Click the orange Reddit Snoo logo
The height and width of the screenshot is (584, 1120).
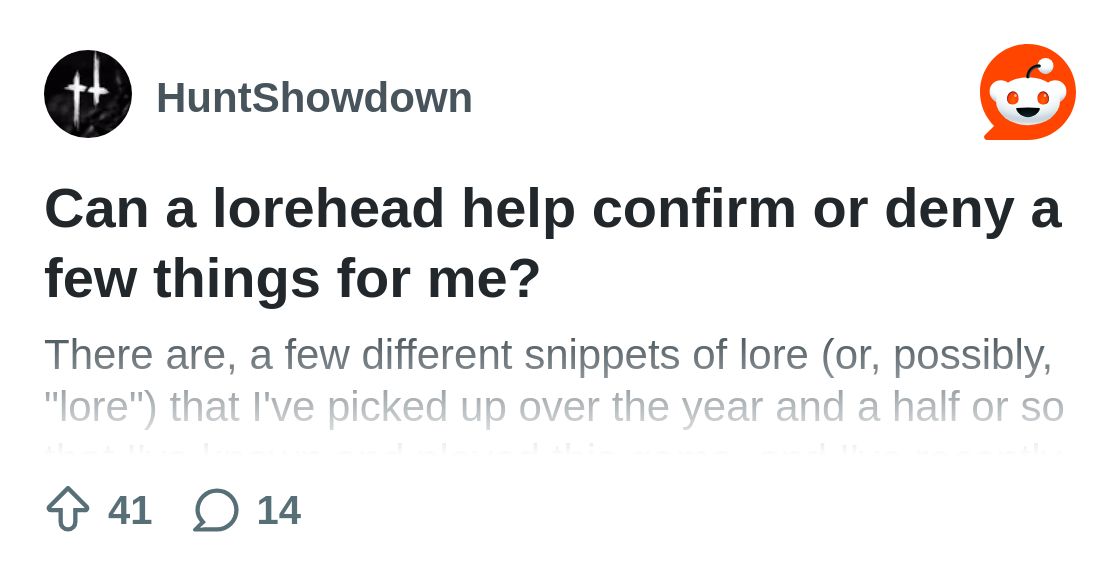[x=1027, y=91]
